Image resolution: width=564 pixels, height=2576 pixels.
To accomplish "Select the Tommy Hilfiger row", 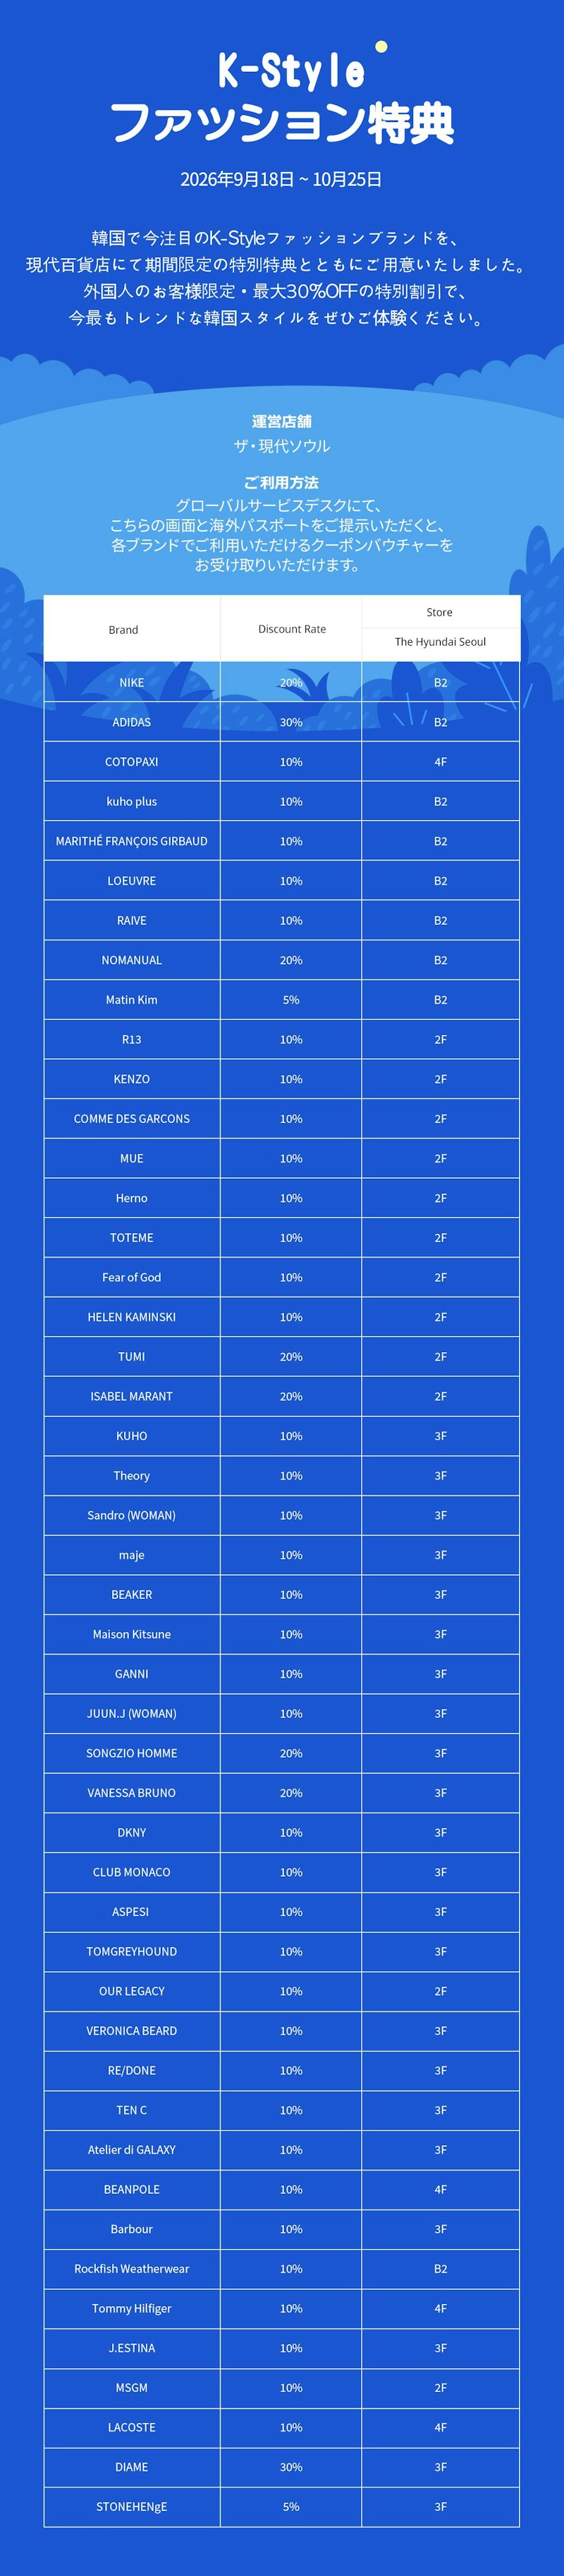I will click(x=281, y=2308).
